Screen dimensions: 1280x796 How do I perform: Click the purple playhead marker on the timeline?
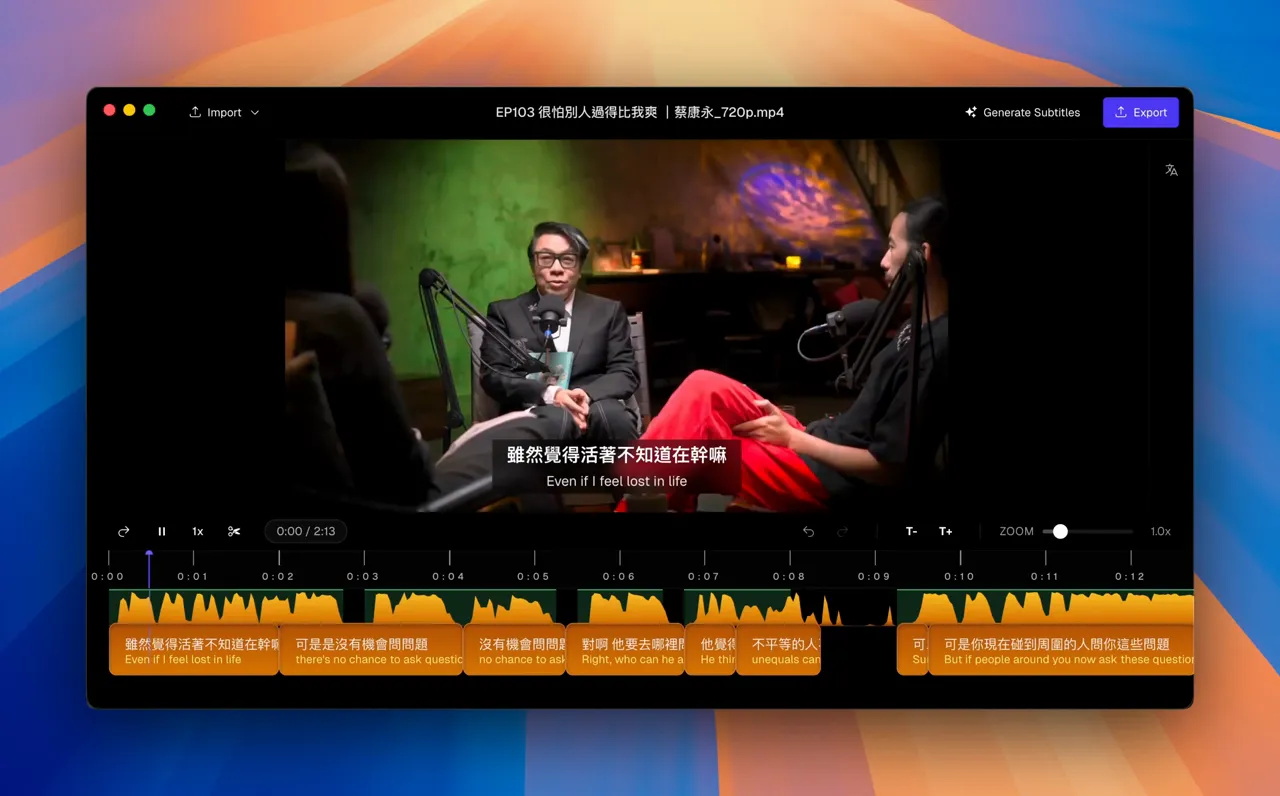click(x=149, y=553)
